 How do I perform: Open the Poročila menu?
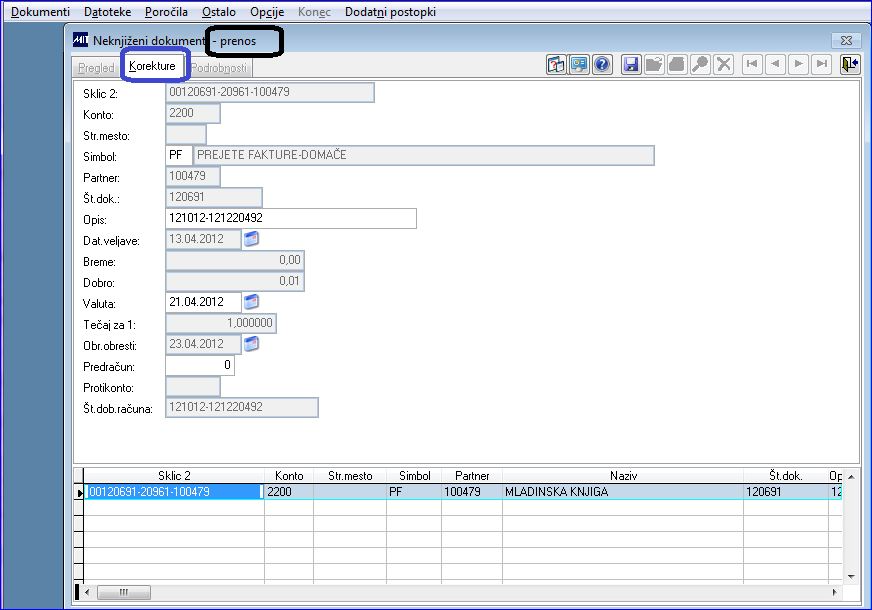(x=166, y=12)
